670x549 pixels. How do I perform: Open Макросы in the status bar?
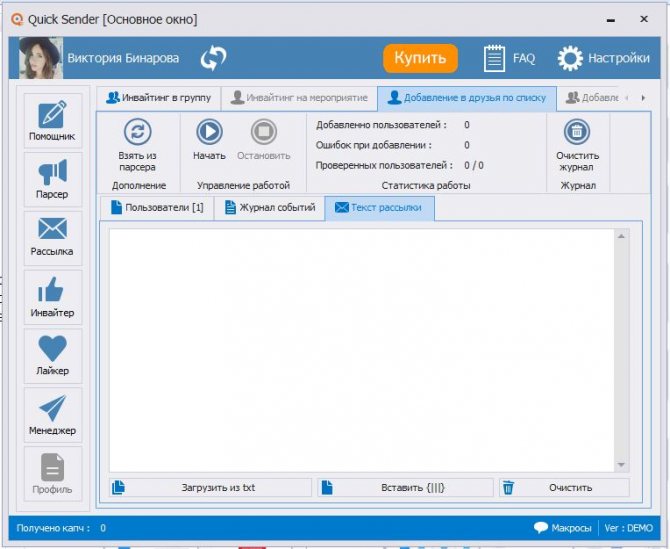point(571,528)
